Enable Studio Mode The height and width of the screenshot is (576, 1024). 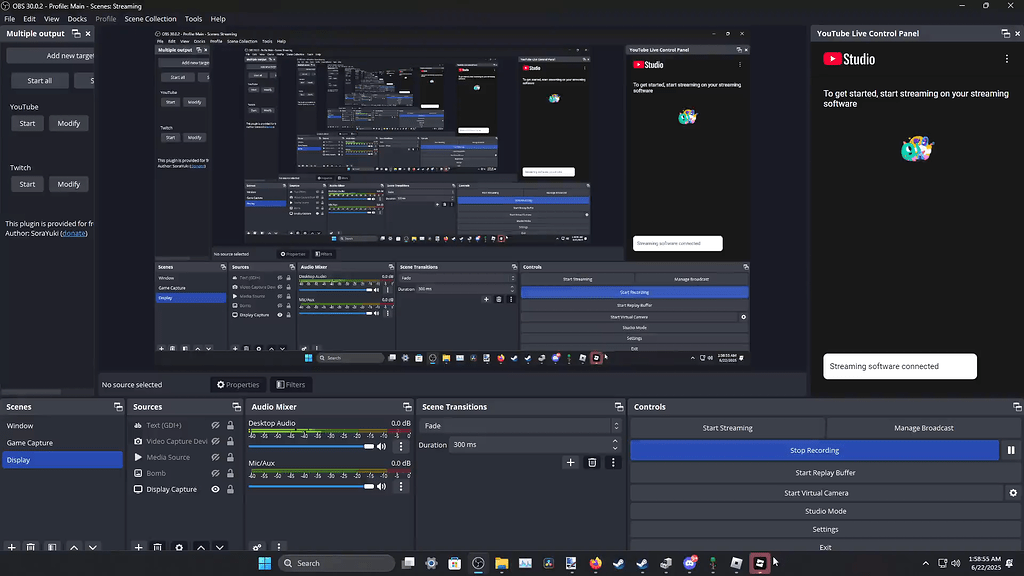pyautogui.click(x=826, y=511)
